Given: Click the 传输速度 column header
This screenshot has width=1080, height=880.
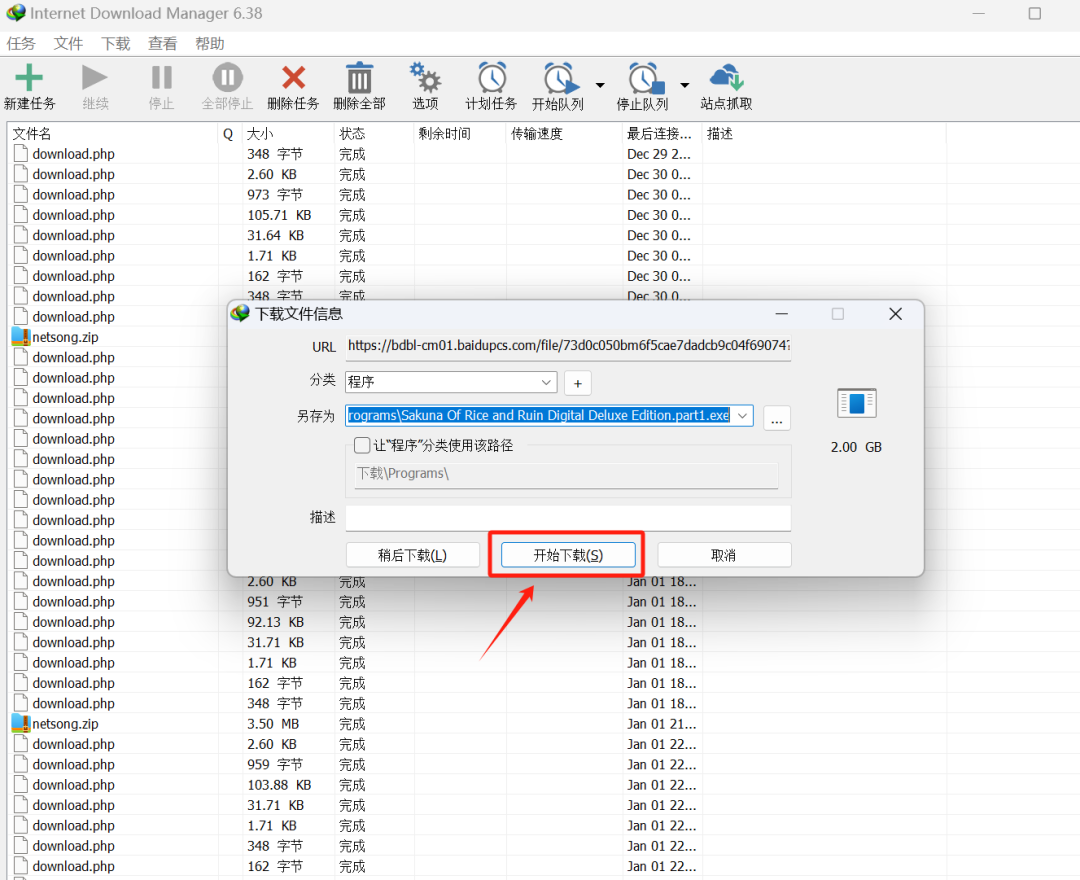Looking at the screenshot, I should click(x=564, y=134).
